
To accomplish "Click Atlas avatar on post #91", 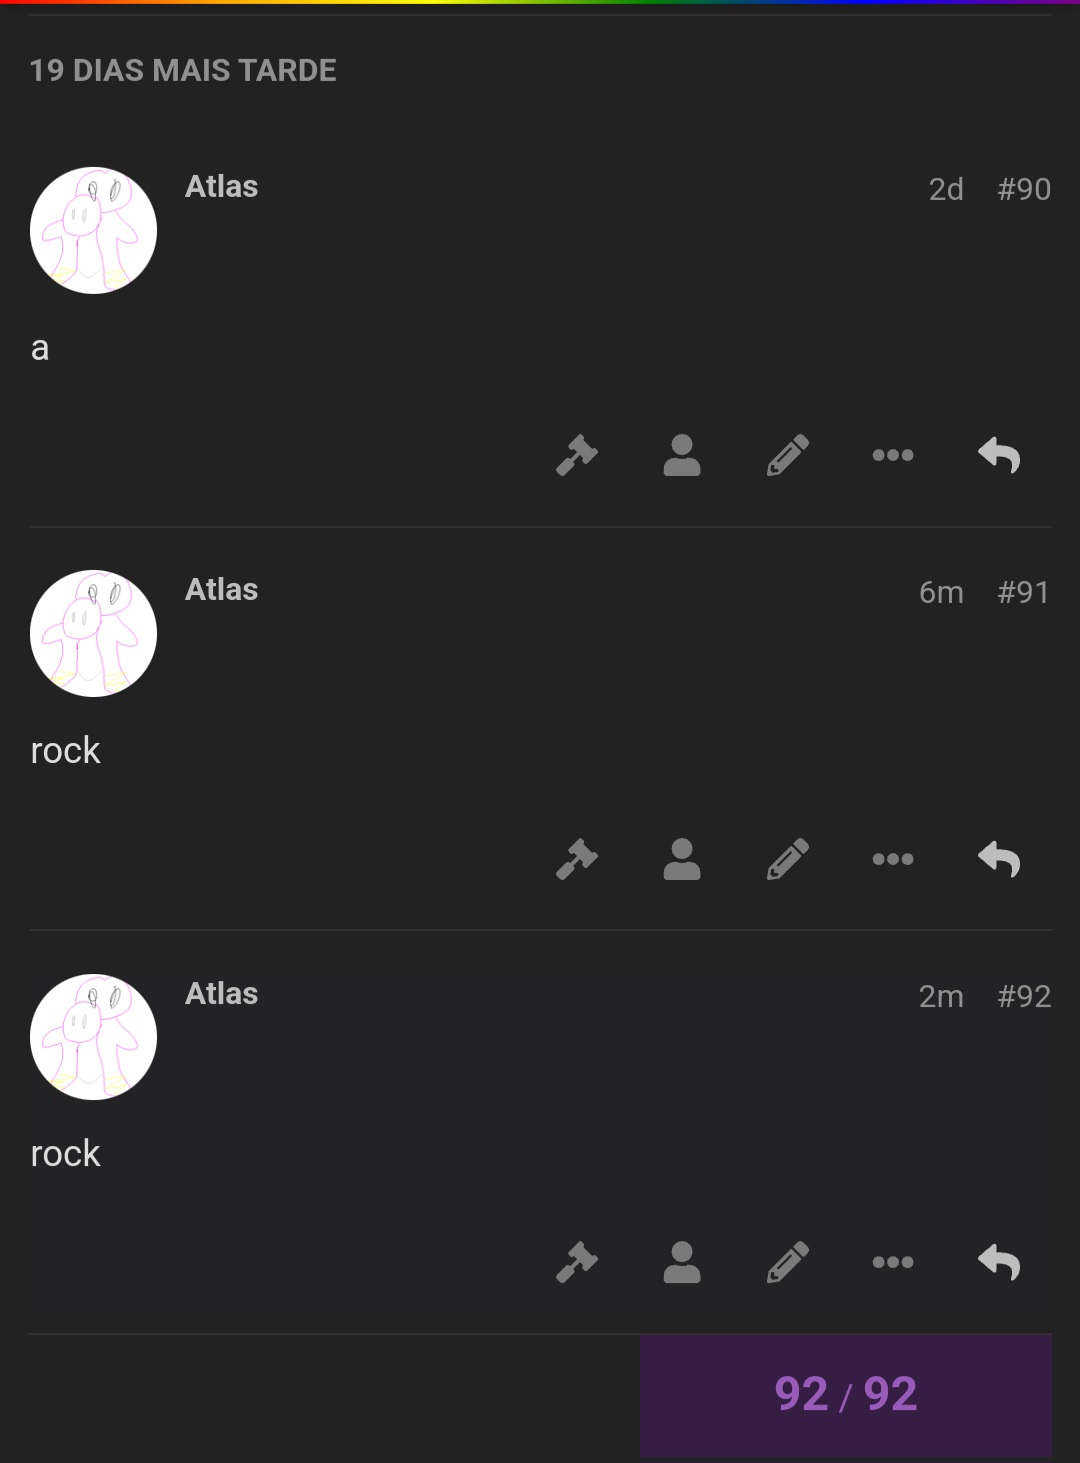I will click(x=93, y=633).
